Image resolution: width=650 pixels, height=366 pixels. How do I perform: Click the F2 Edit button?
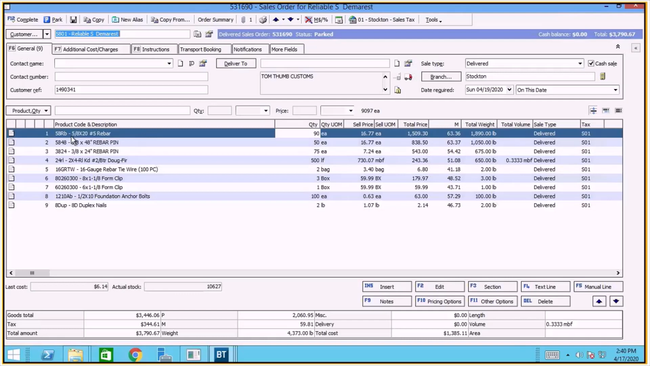[439, 286]
